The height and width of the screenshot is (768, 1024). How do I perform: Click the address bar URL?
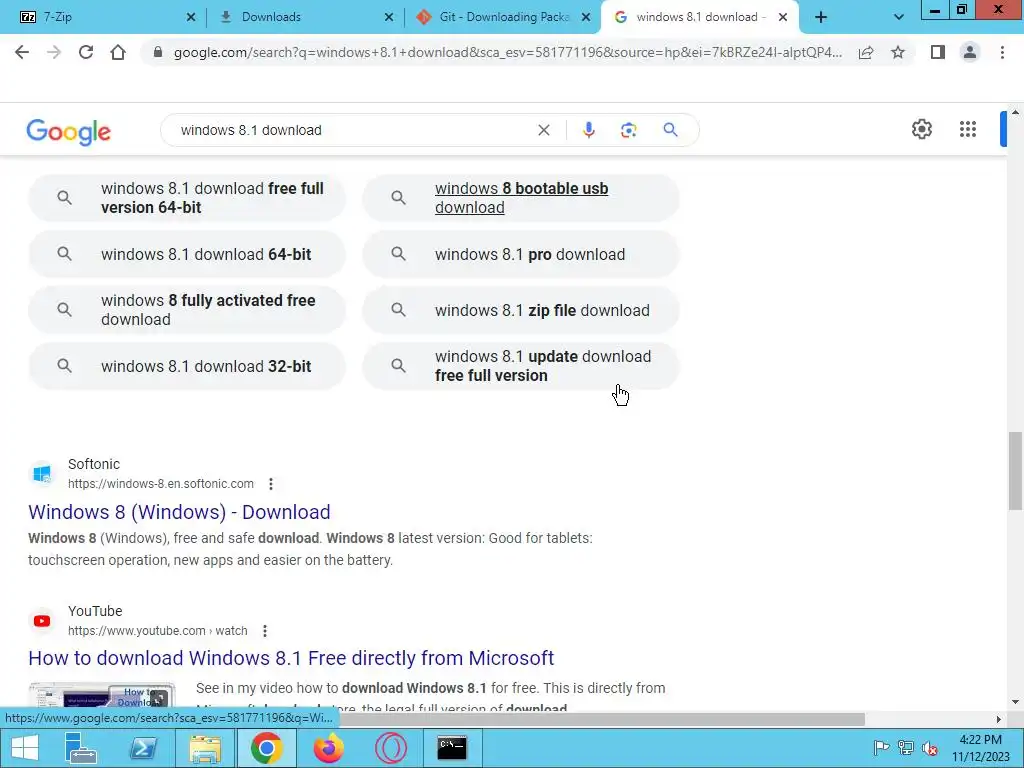click(x=507, y=52)
